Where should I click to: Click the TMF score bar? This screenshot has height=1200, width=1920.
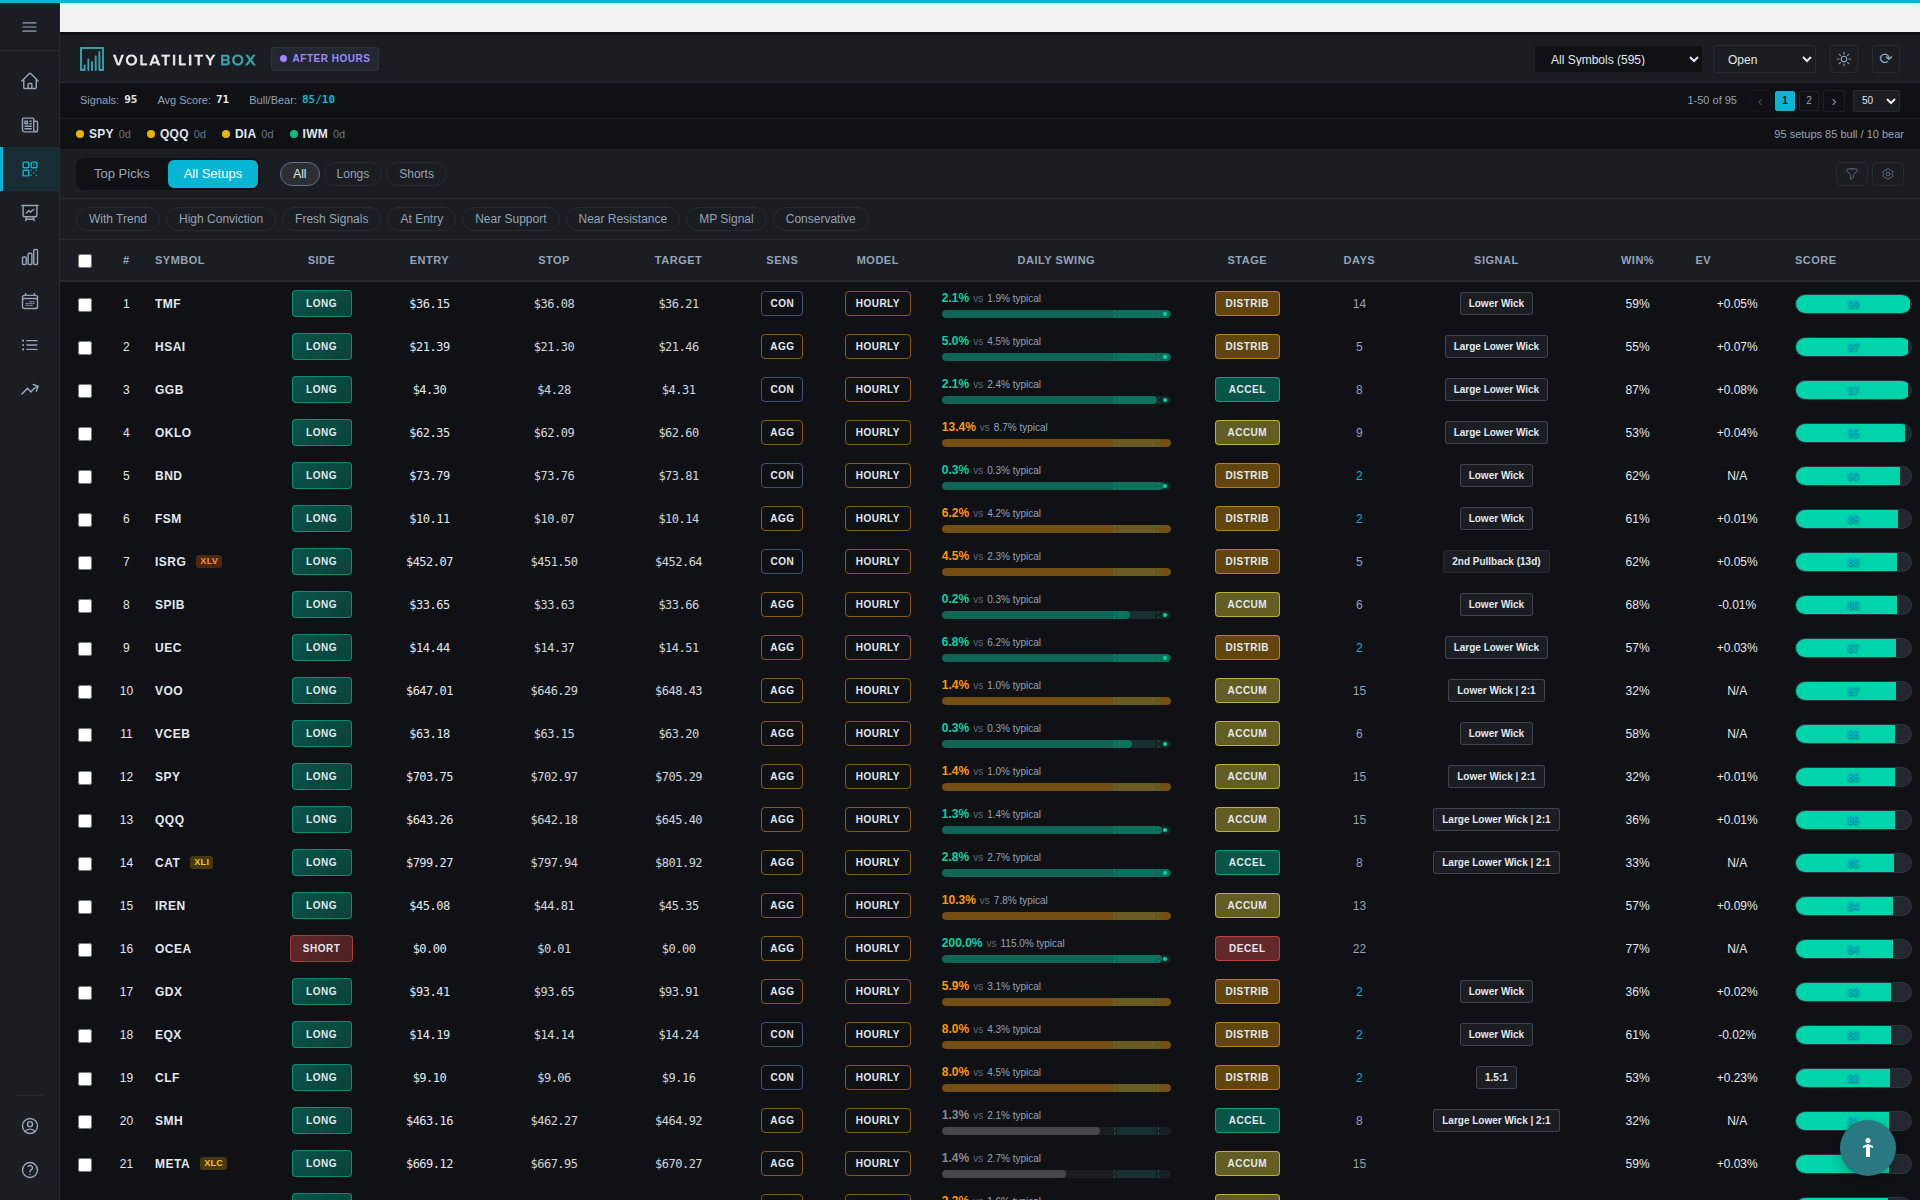[1853, 304]
